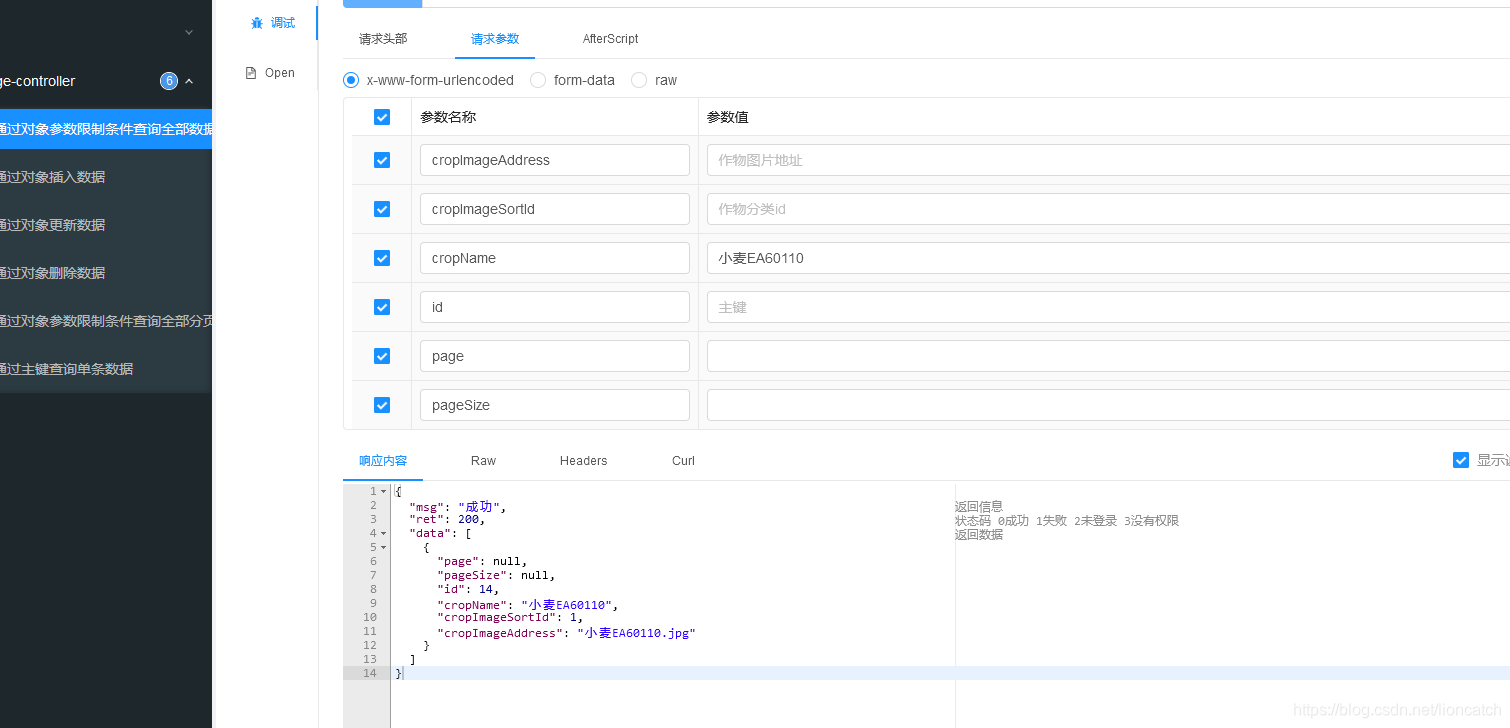Toggle the 显示说明 checkbox
The width and height of the screenshot is (1510, 728).
click(1461, 460)
